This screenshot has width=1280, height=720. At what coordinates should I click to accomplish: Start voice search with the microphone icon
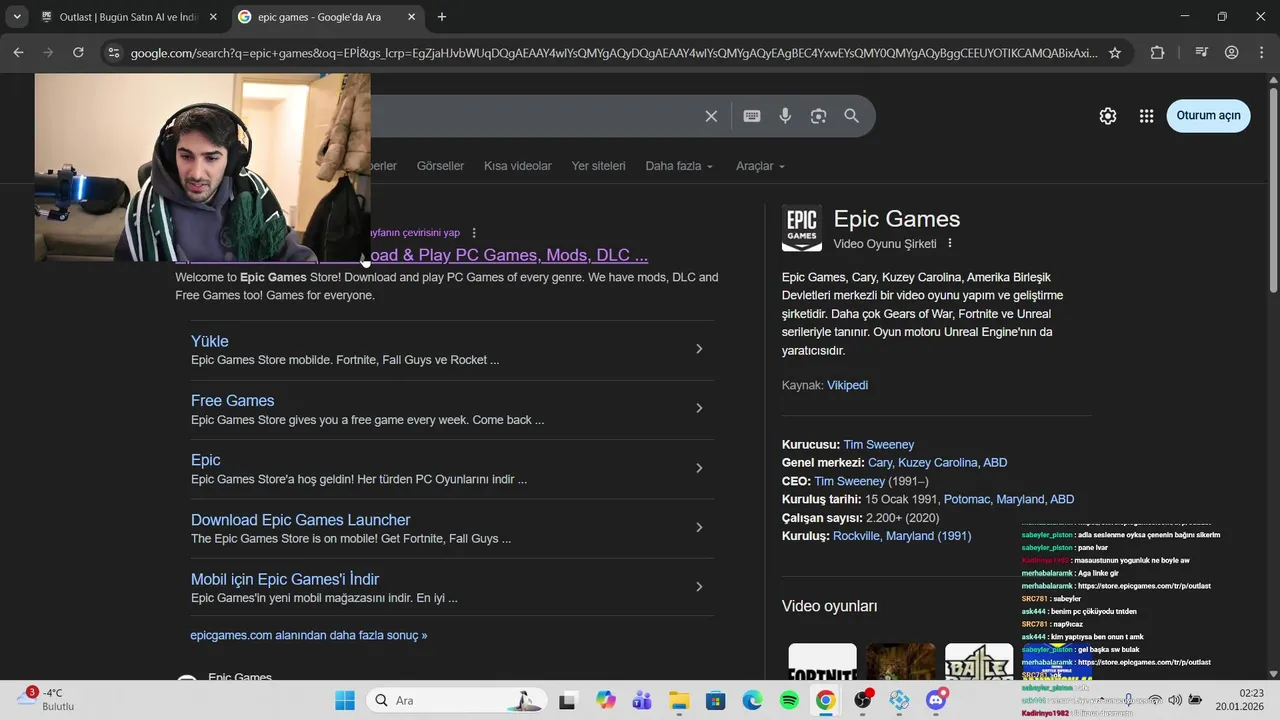click(785, 116)
